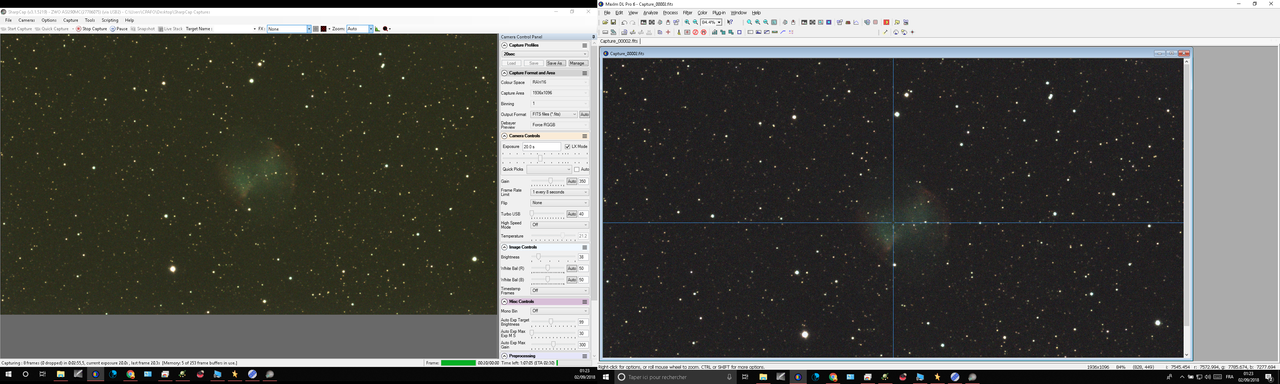Click Target Name field in SharpCap
The height and width of the screenshot is (384, 1280).
pos(233,29)
